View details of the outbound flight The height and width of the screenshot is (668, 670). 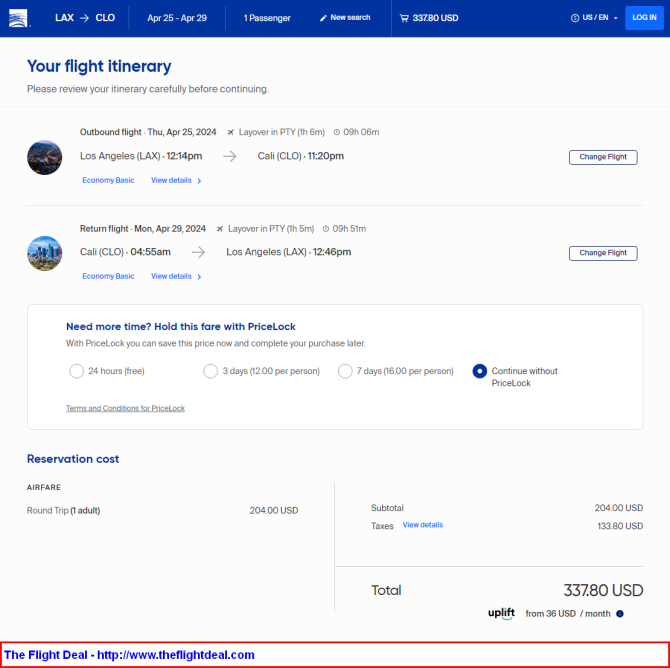[171, 180]
